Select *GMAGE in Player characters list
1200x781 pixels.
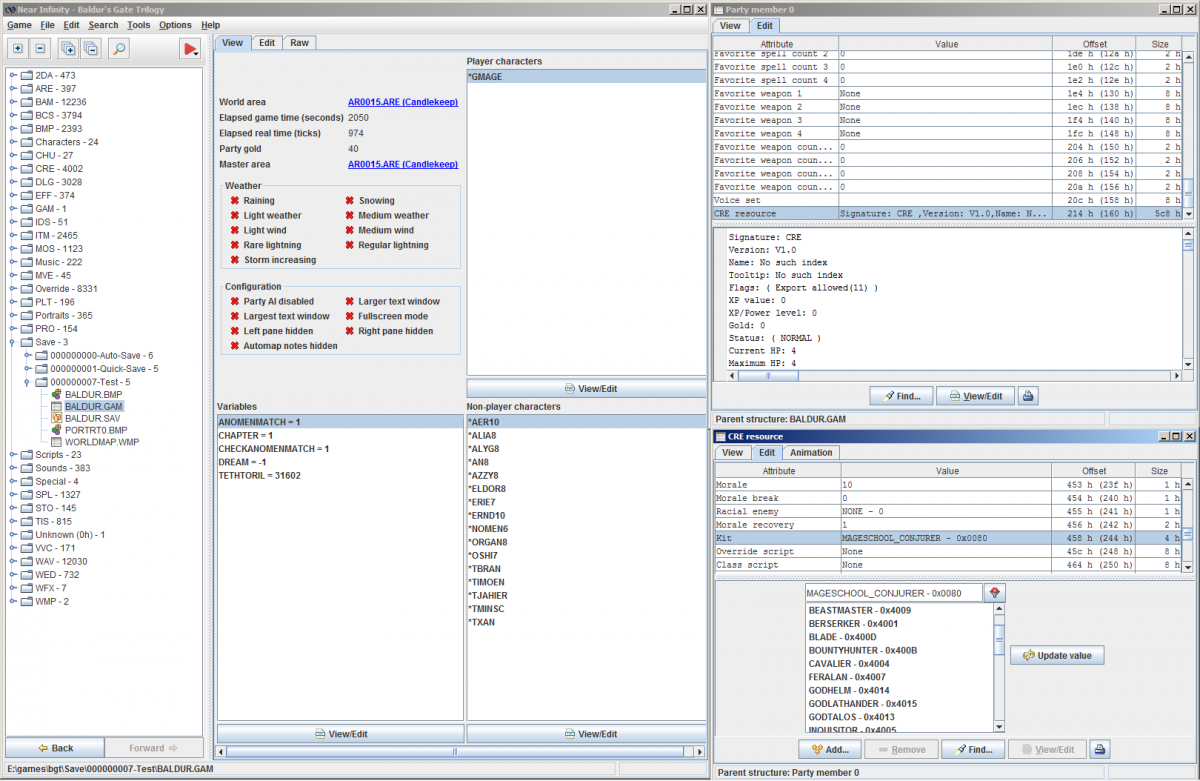pos(586,76)
